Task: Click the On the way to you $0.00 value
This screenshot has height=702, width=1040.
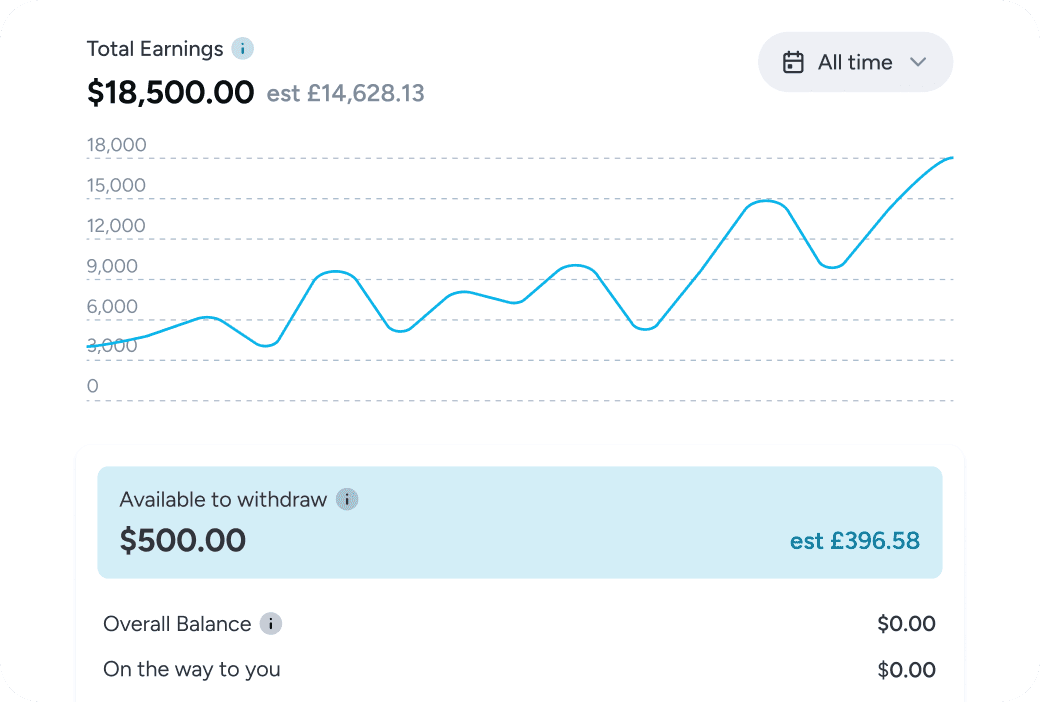Action: (906, 670)
